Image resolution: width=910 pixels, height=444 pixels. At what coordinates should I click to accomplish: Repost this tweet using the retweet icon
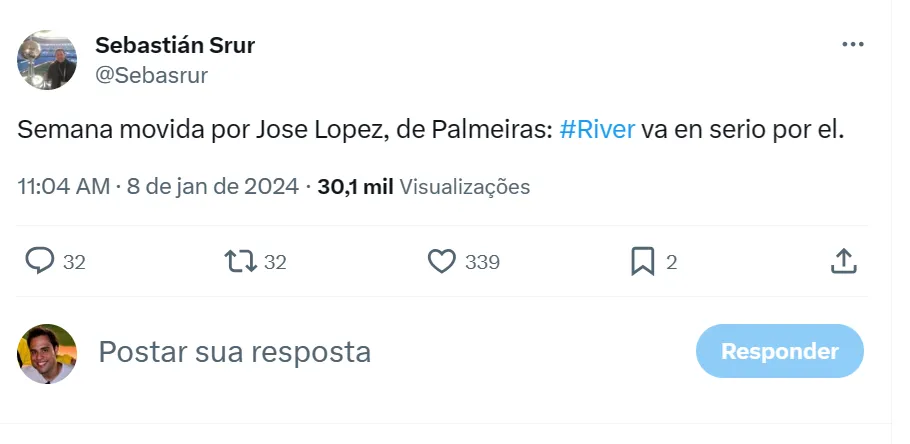(240, 262)
